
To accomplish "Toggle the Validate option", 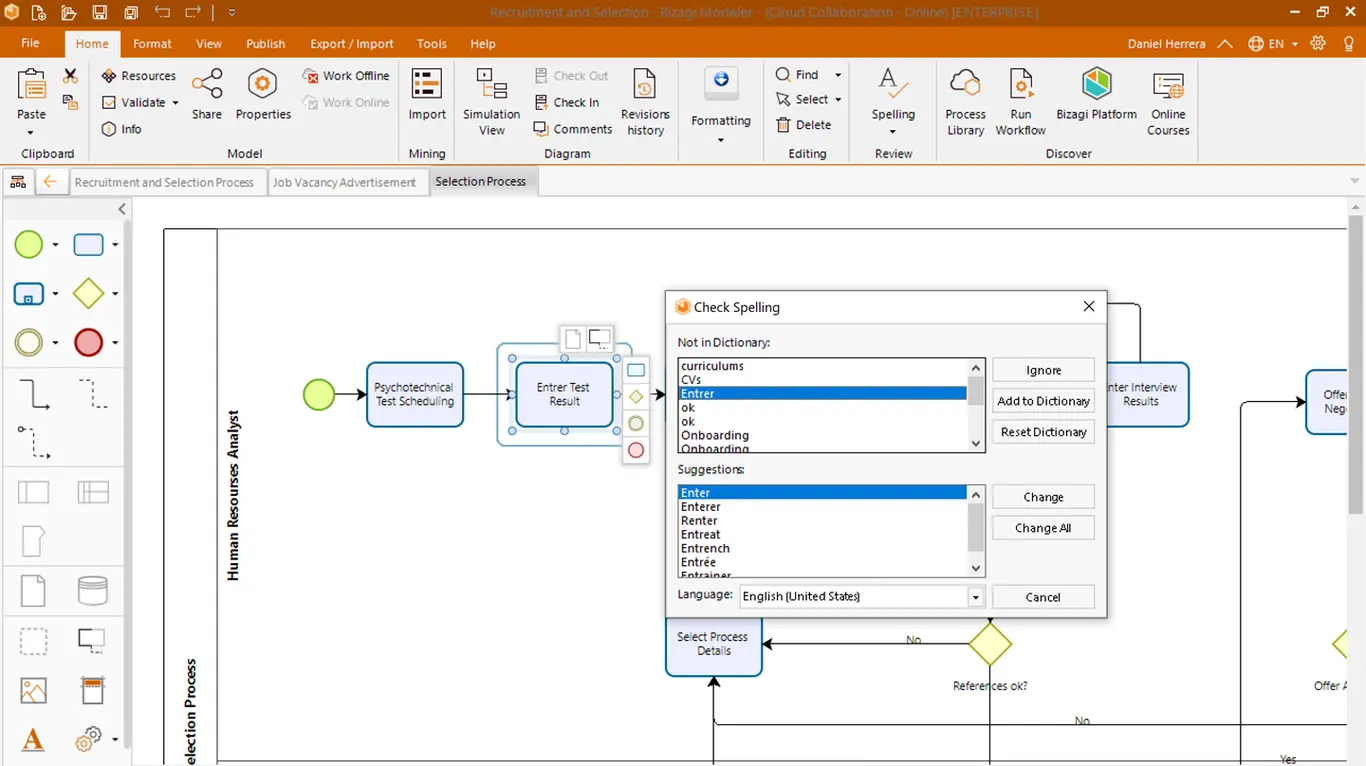I will click(x=140, y=102).
